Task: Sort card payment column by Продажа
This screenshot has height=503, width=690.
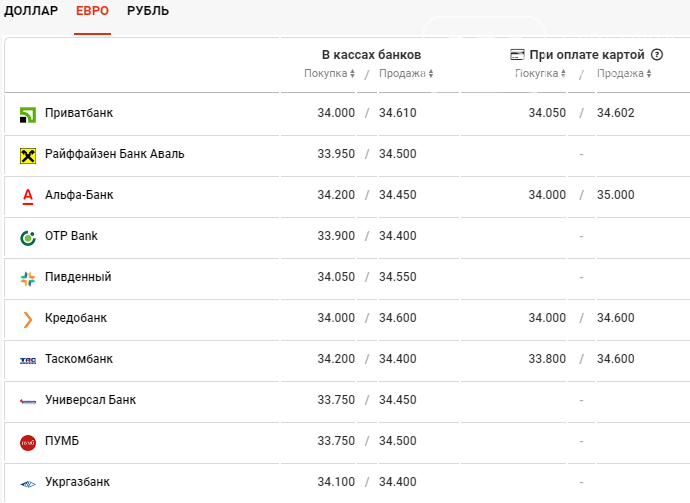Action: (x=624, y=73)
